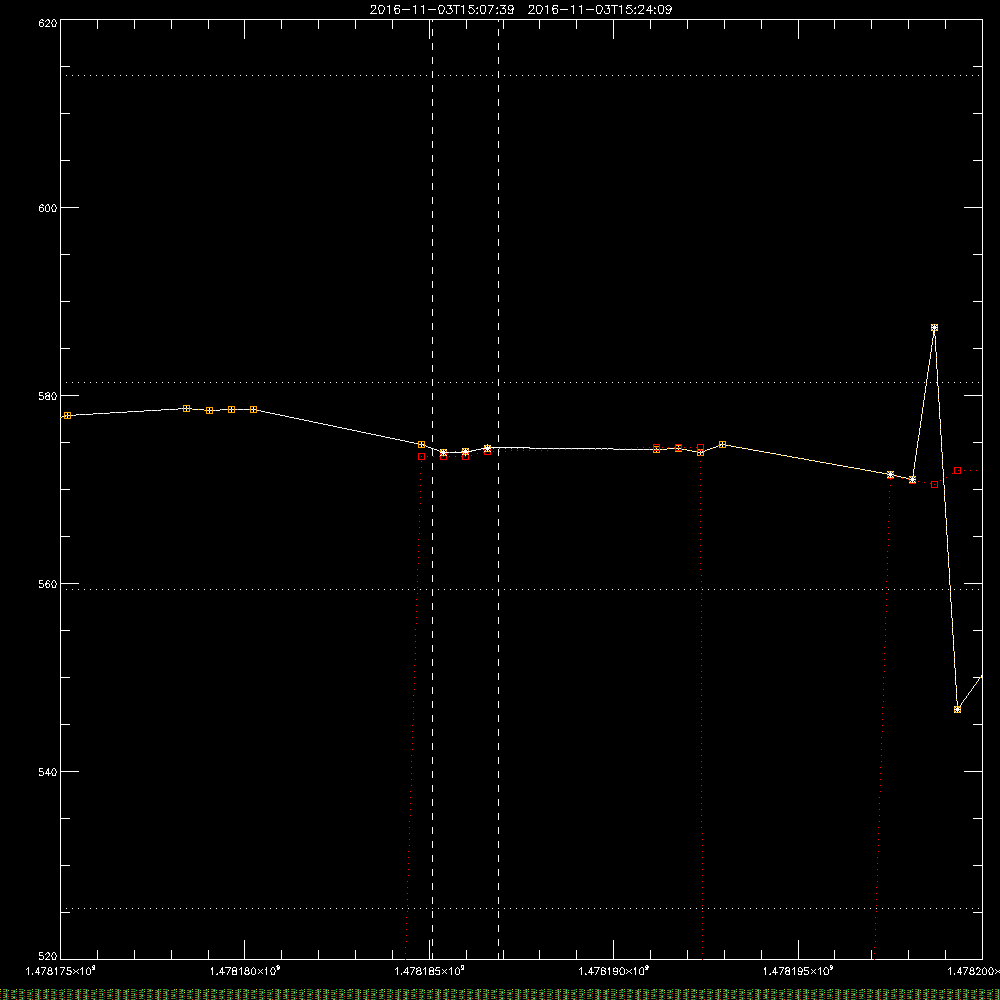The width and height of the screenshot is (1000, 1000).
Task: Select the y-axis label 540
Action: 48,772
